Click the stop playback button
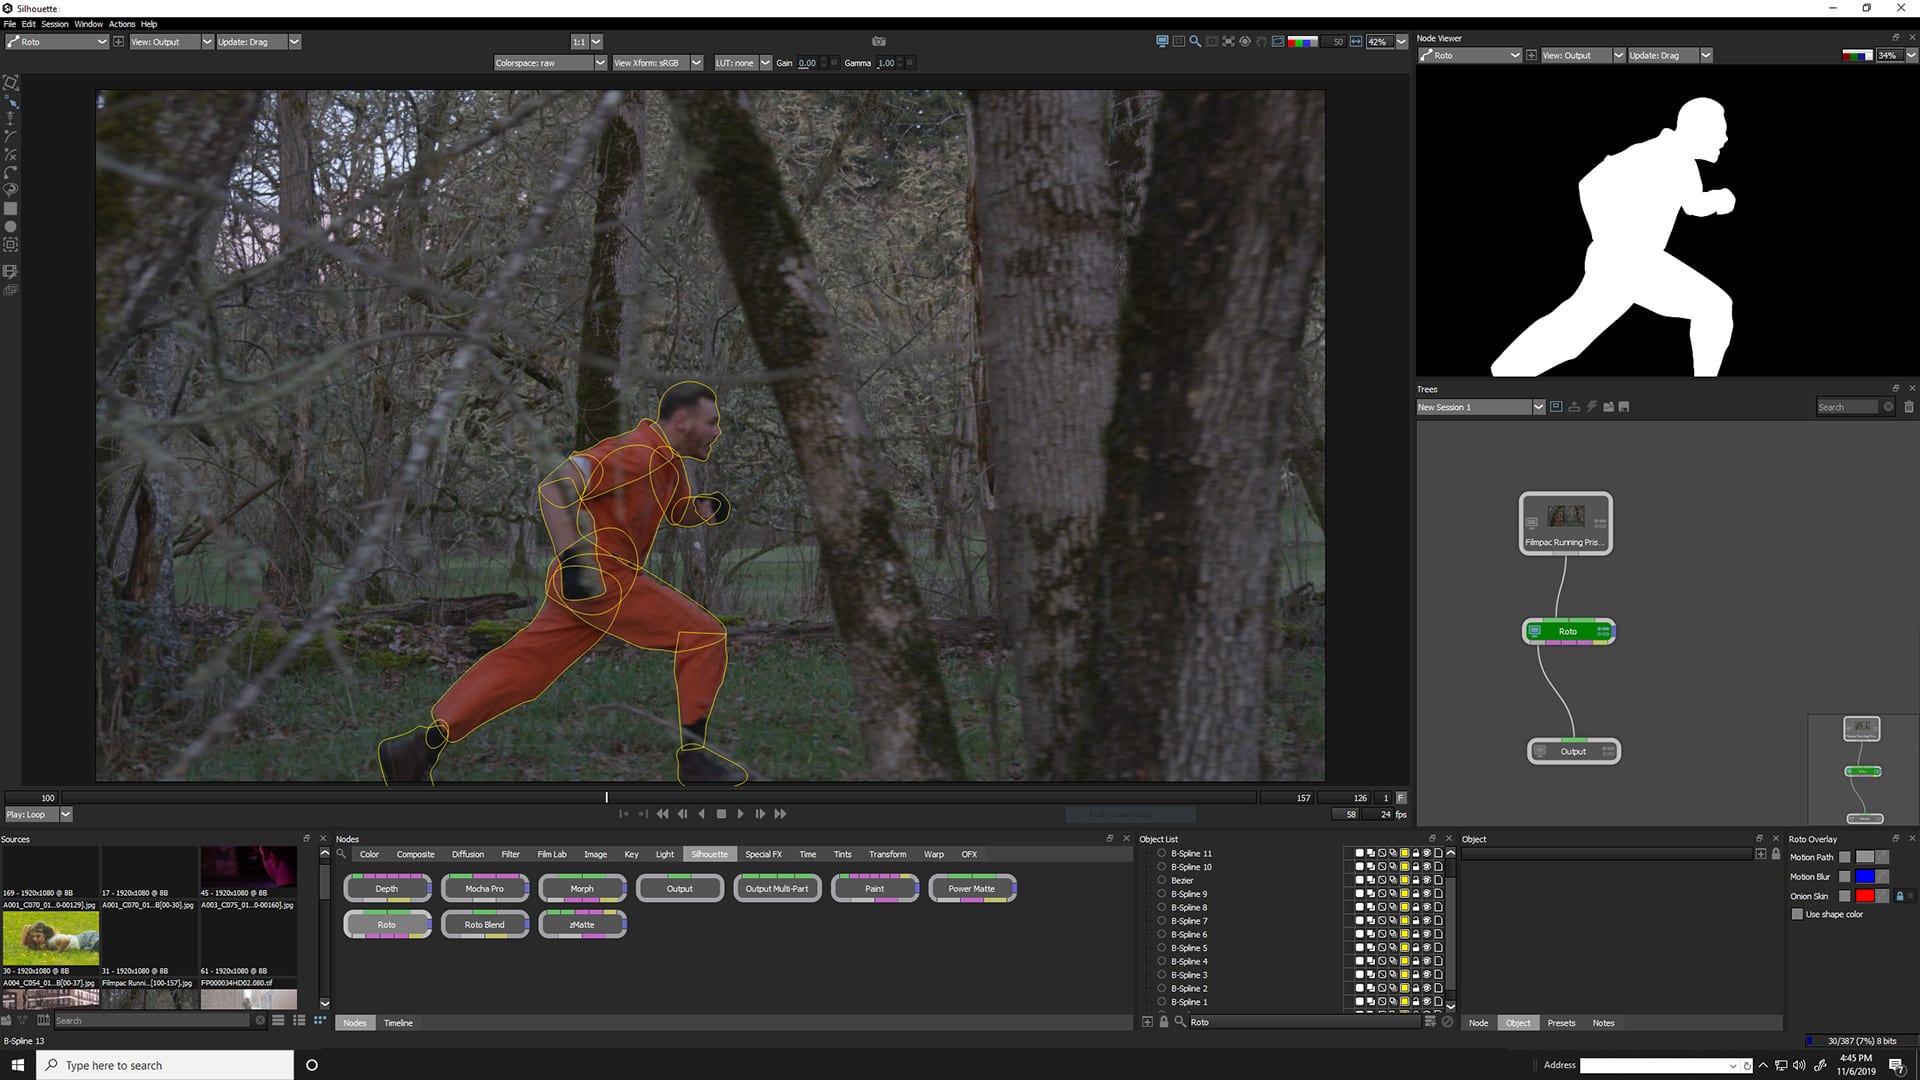 coord(721,814)
